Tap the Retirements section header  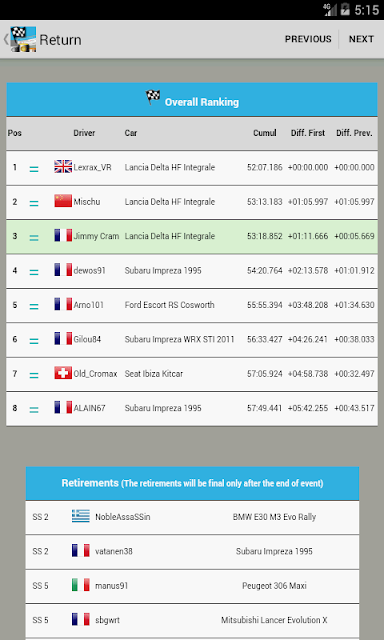point(192,483)
